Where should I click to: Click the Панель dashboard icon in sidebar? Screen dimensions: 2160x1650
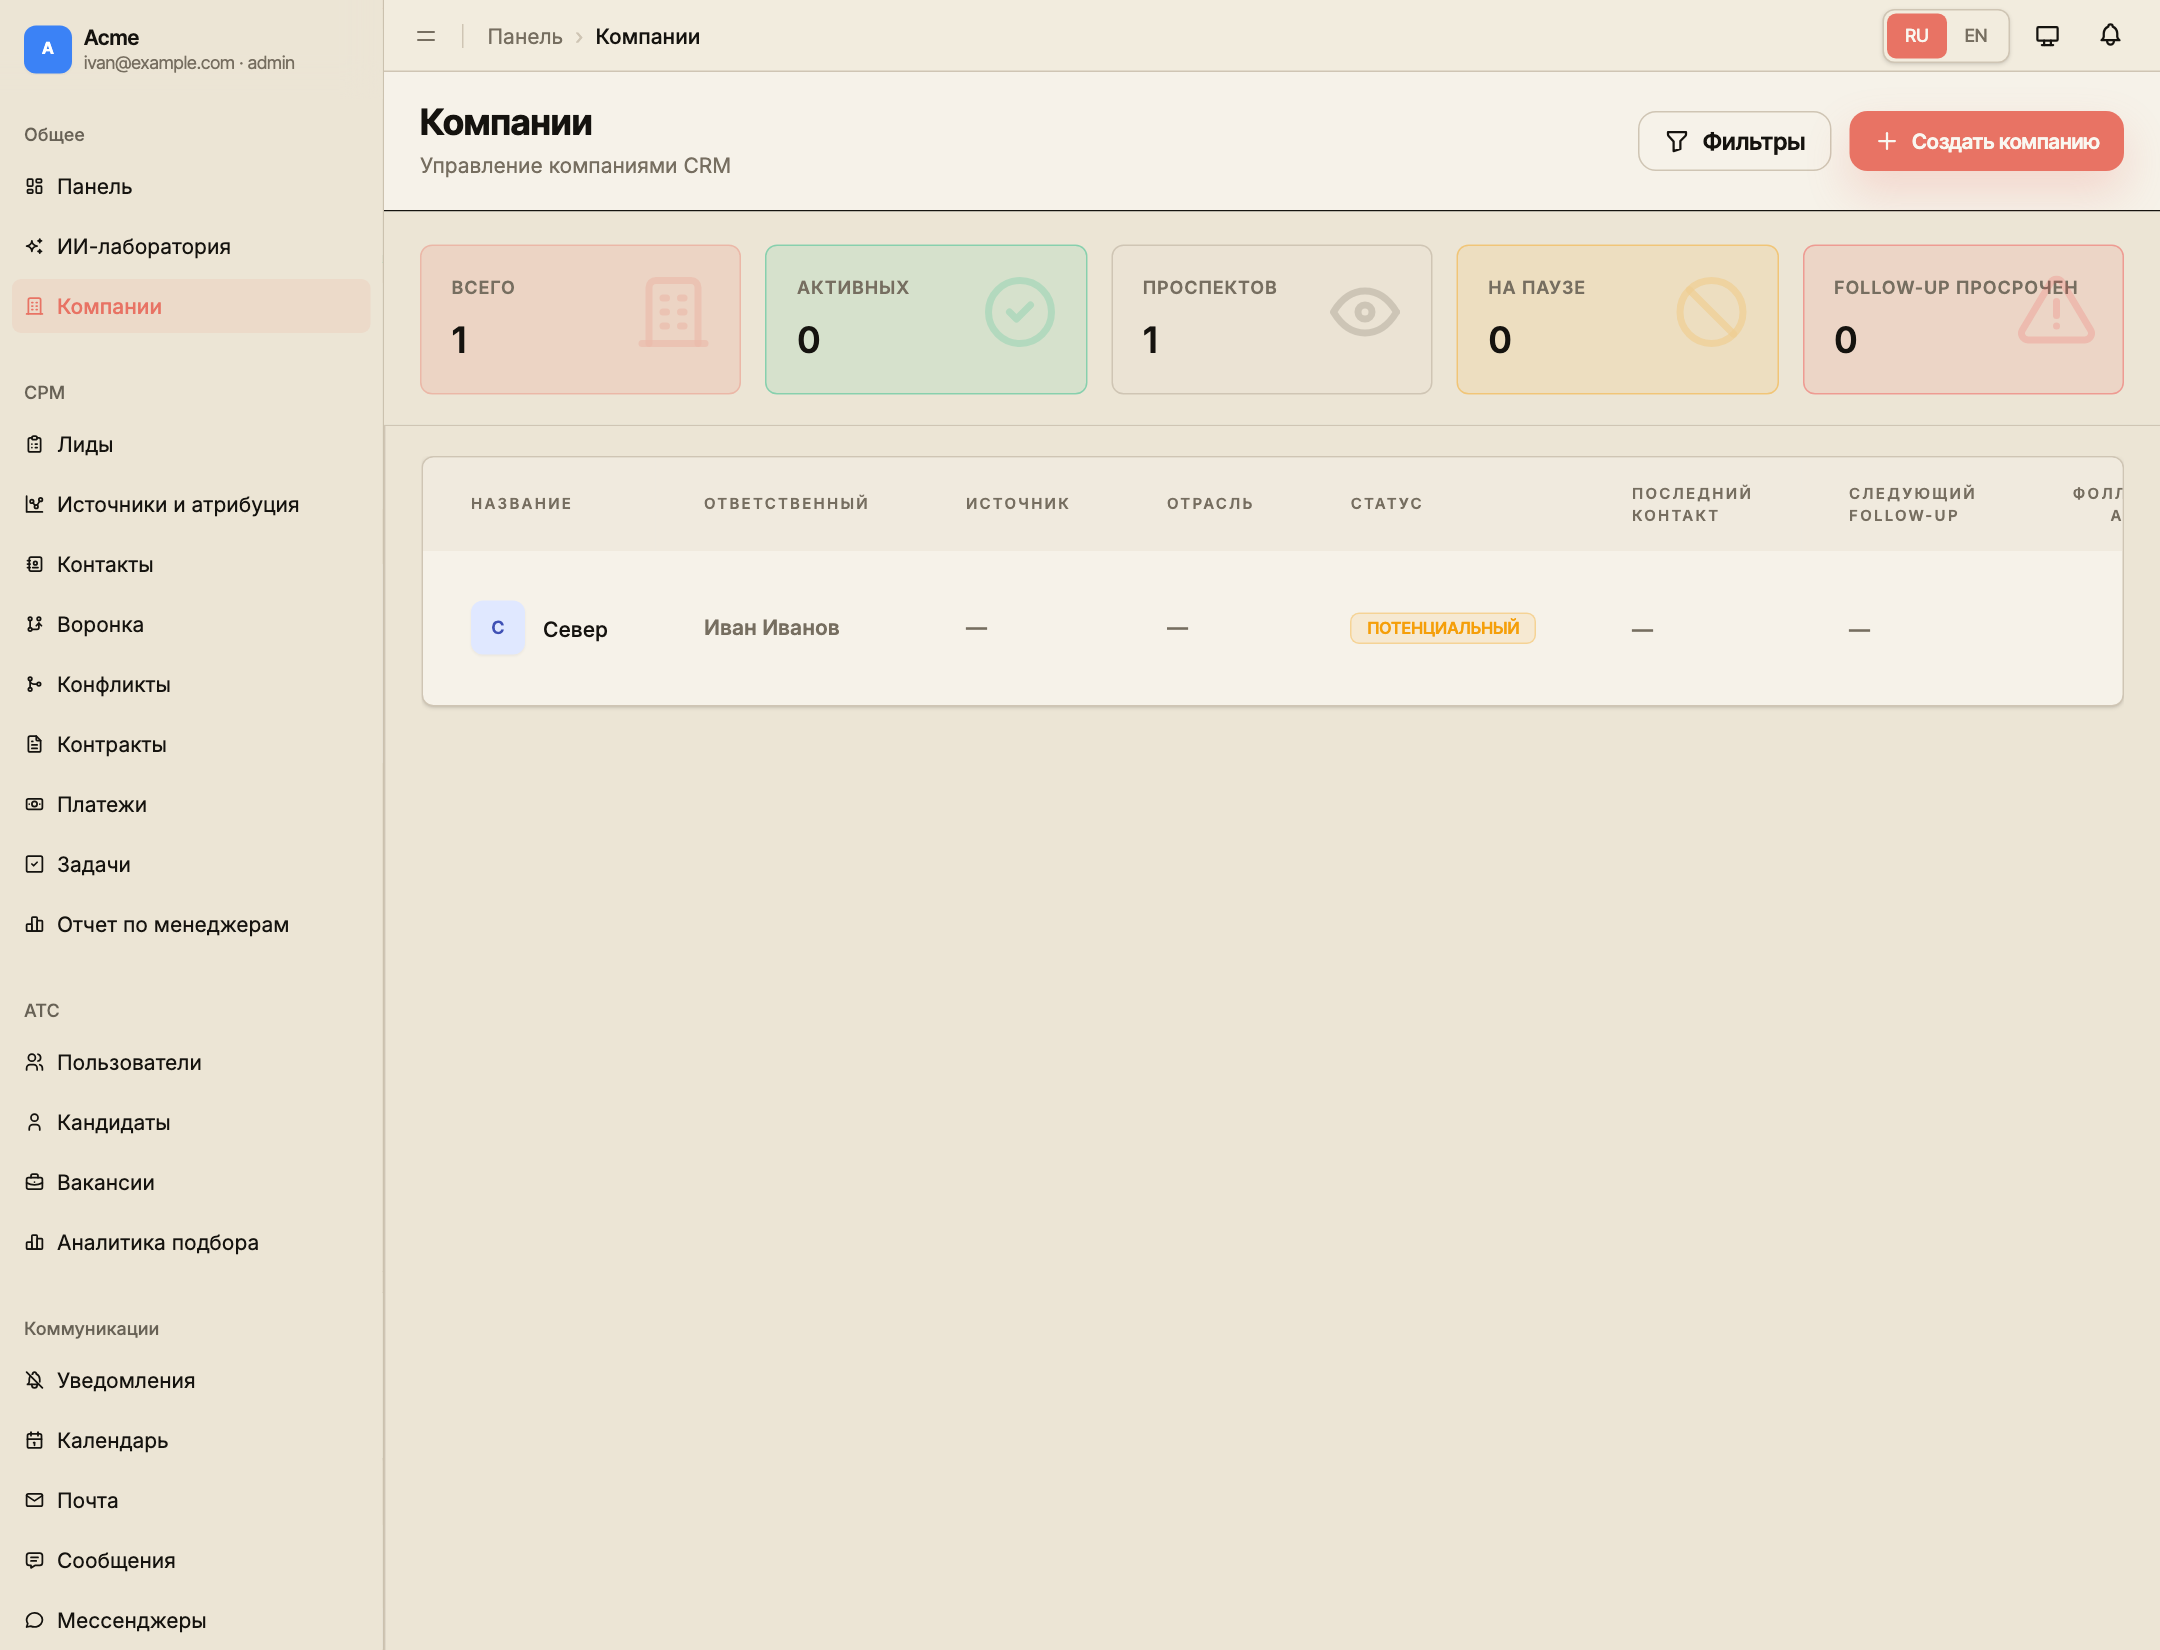[34, 186]
